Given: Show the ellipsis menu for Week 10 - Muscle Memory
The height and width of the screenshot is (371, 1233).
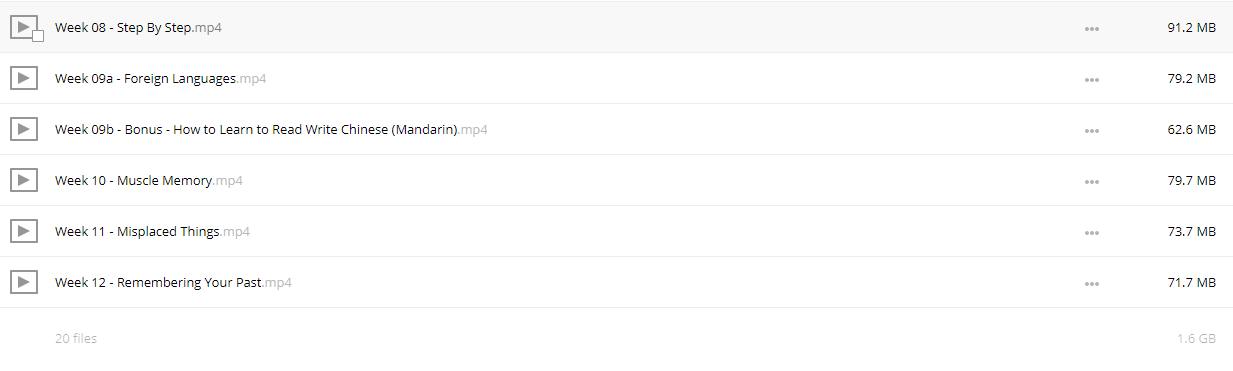Looking at the screenshot, I should click(x=1091, y=182).
